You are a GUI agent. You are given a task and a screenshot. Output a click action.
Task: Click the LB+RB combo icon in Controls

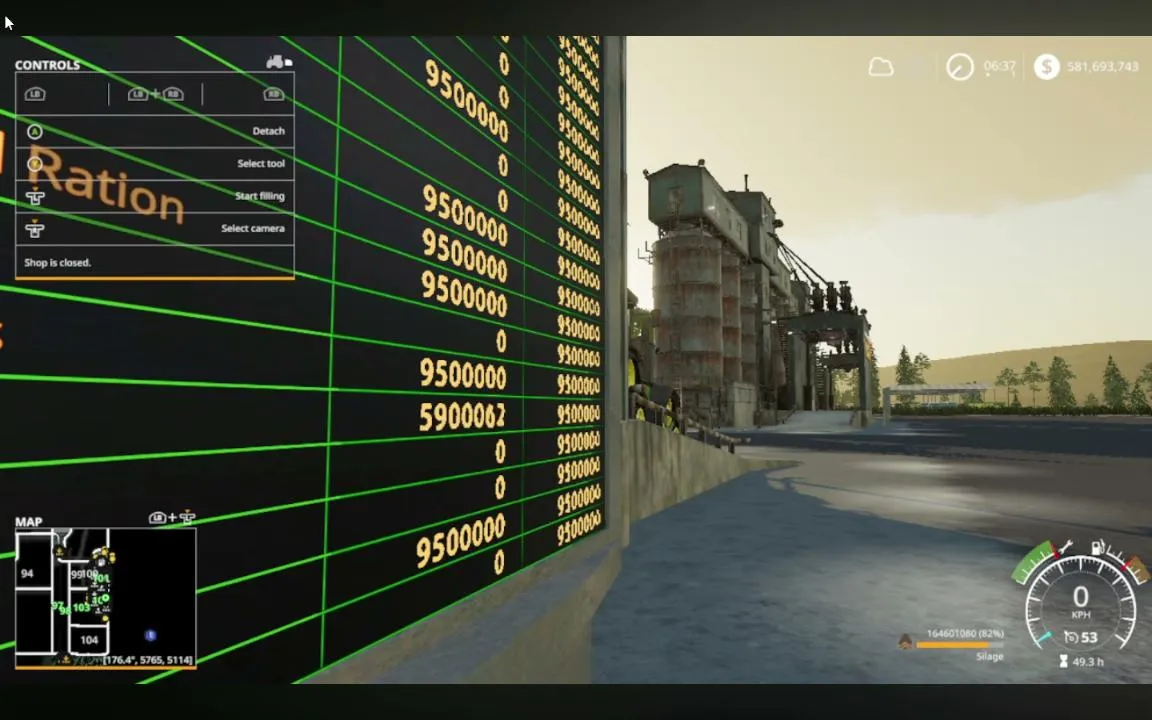coord(155,94)
